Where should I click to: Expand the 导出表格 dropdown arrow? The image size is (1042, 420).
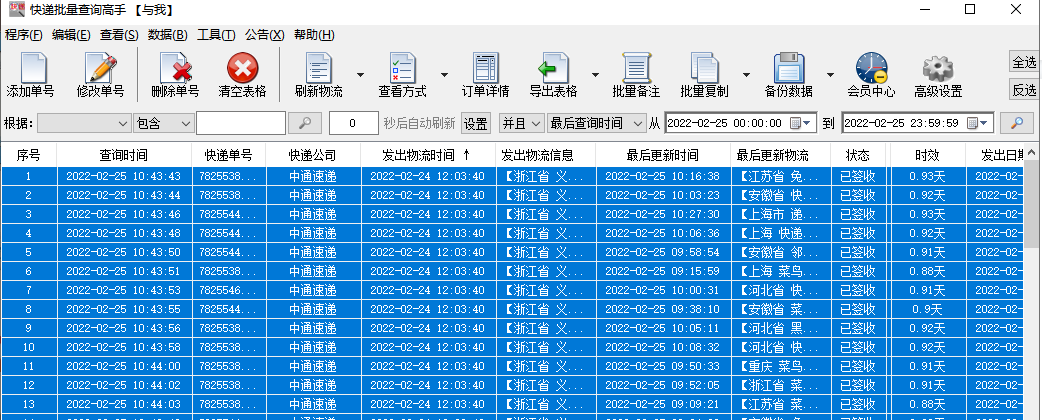coord(595,74)
